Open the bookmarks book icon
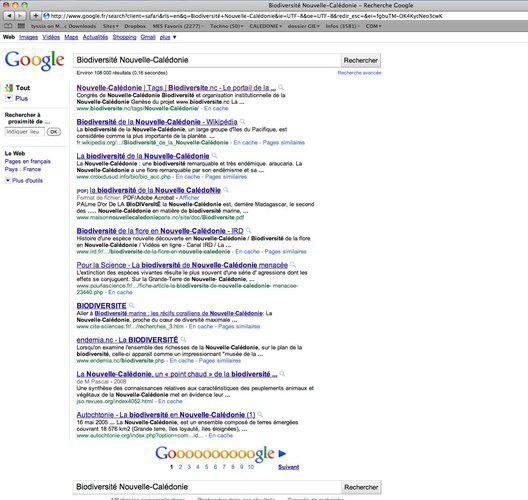528x500 pixels. point(8,26)
